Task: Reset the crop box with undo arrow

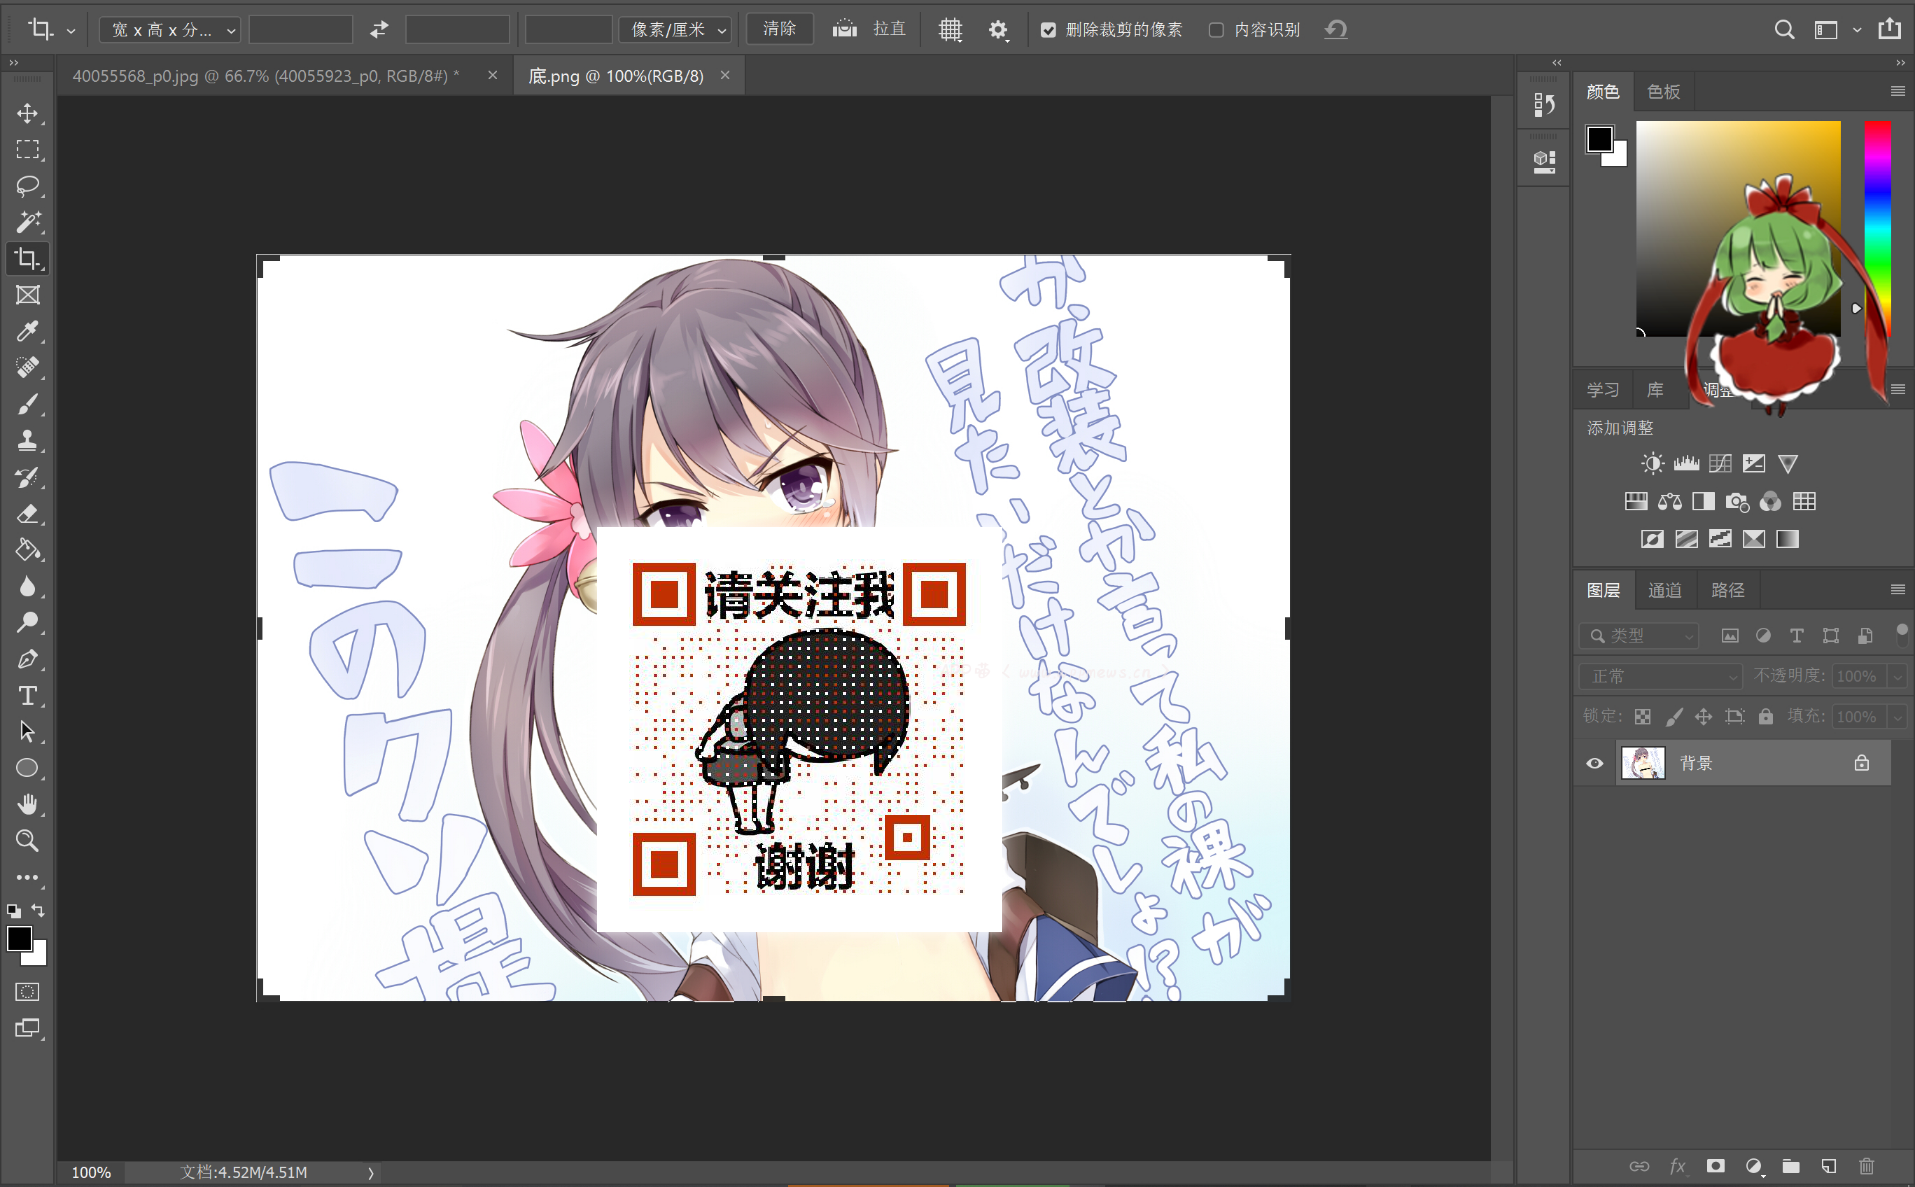Action: pyautogui.click(x=1336, y=30)
